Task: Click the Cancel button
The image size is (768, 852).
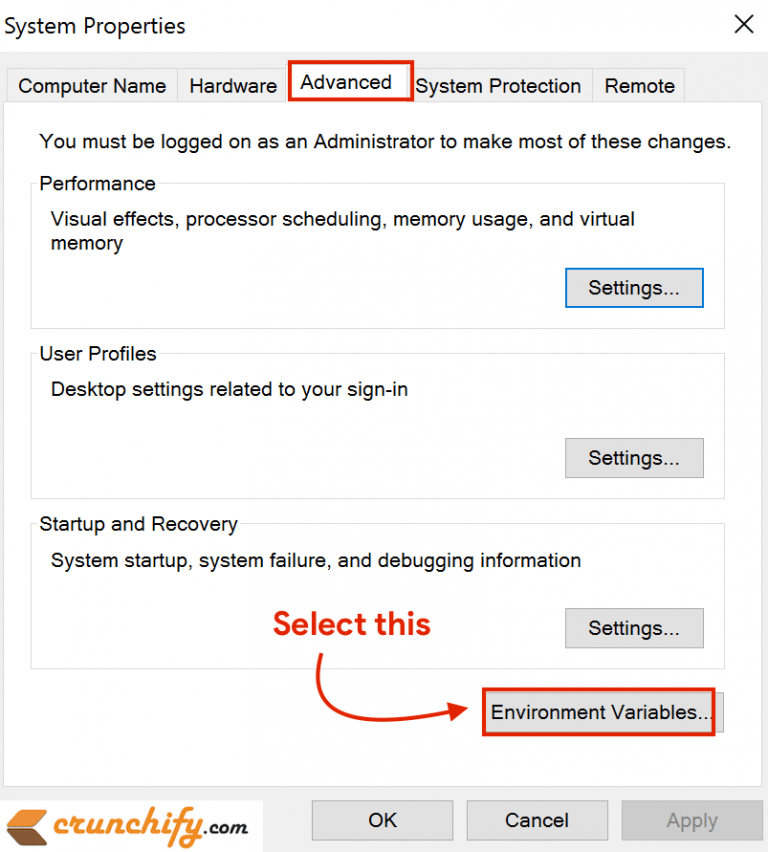Action: [537, 820]
